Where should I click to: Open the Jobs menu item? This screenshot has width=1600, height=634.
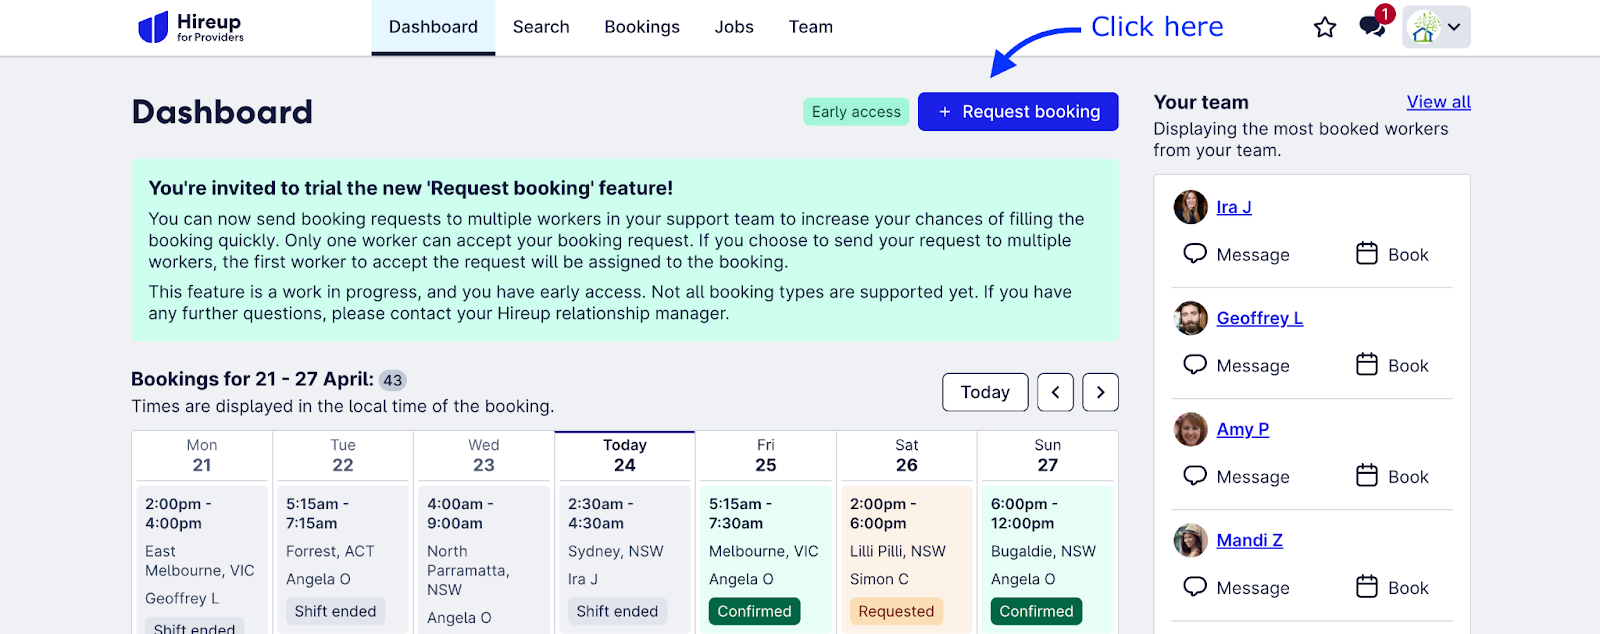coord(733,27)
